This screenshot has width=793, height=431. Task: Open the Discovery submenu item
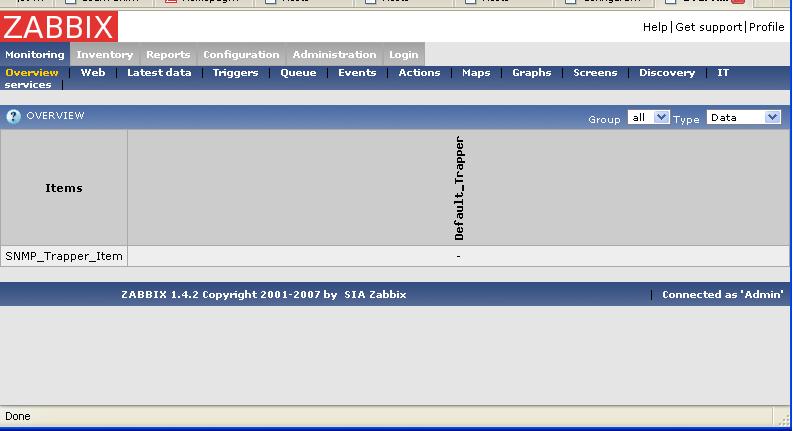tap(667, 72)
